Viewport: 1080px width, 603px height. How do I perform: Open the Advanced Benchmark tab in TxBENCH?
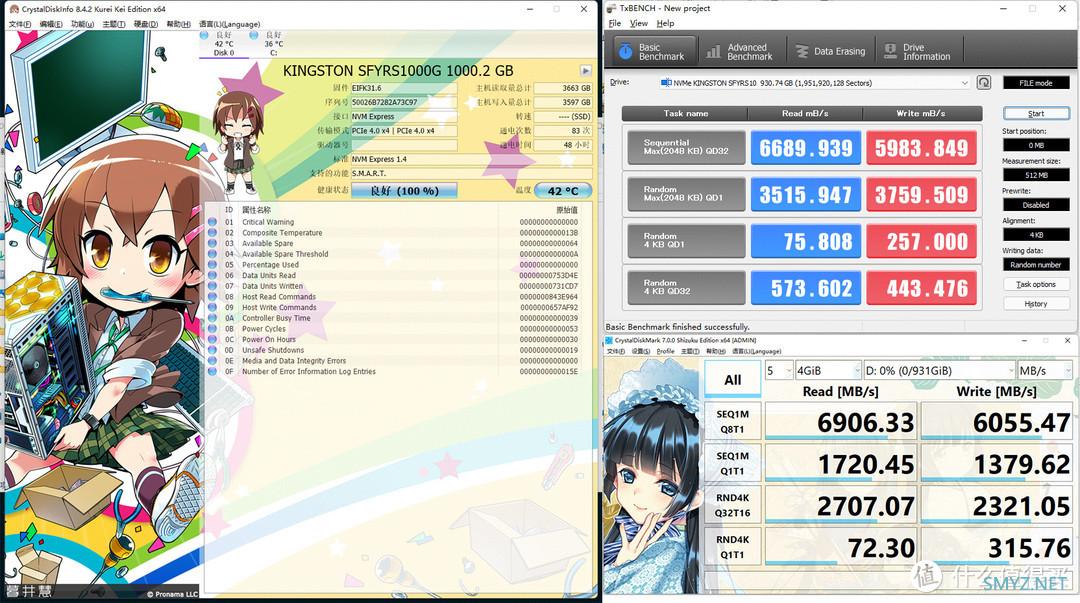click(740, 52)
